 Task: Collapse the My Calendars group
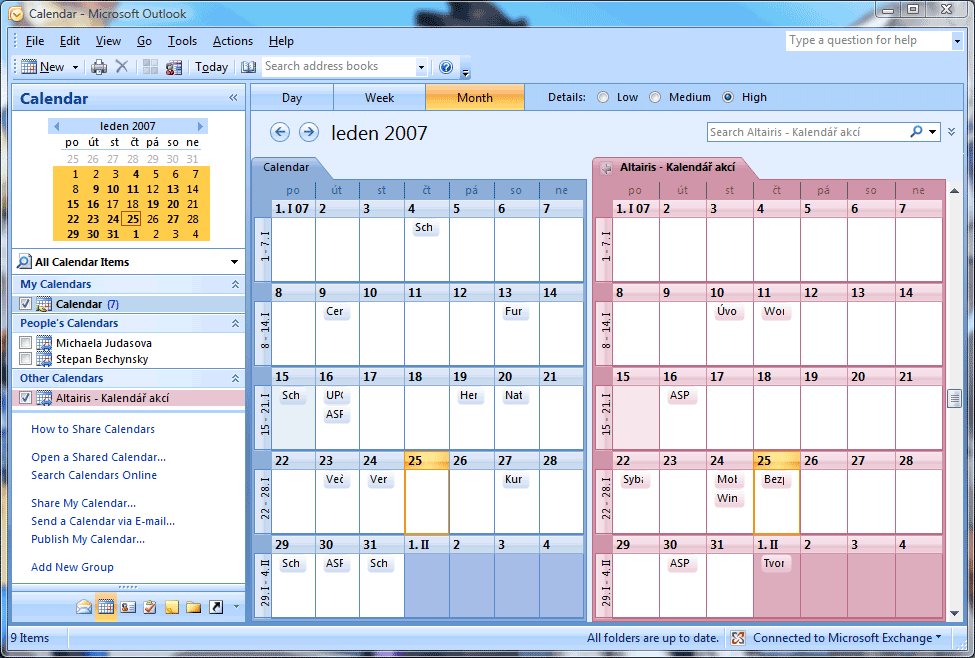235,284
